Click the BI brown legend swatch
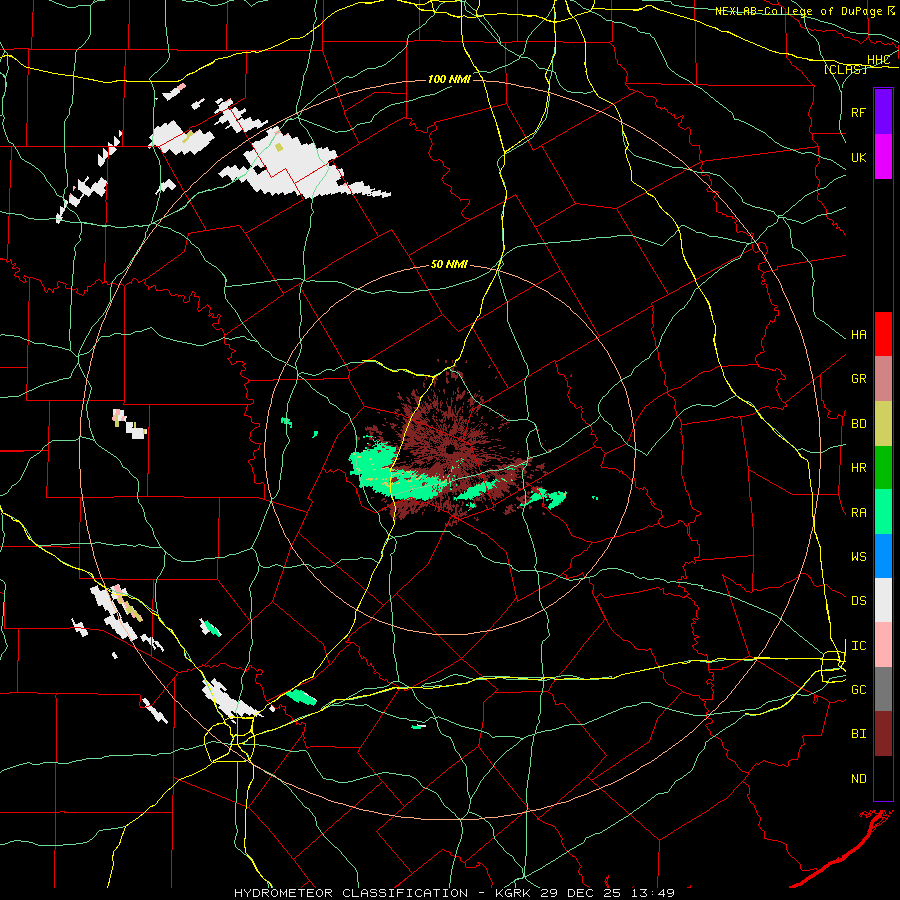 [x=883, y=734]
